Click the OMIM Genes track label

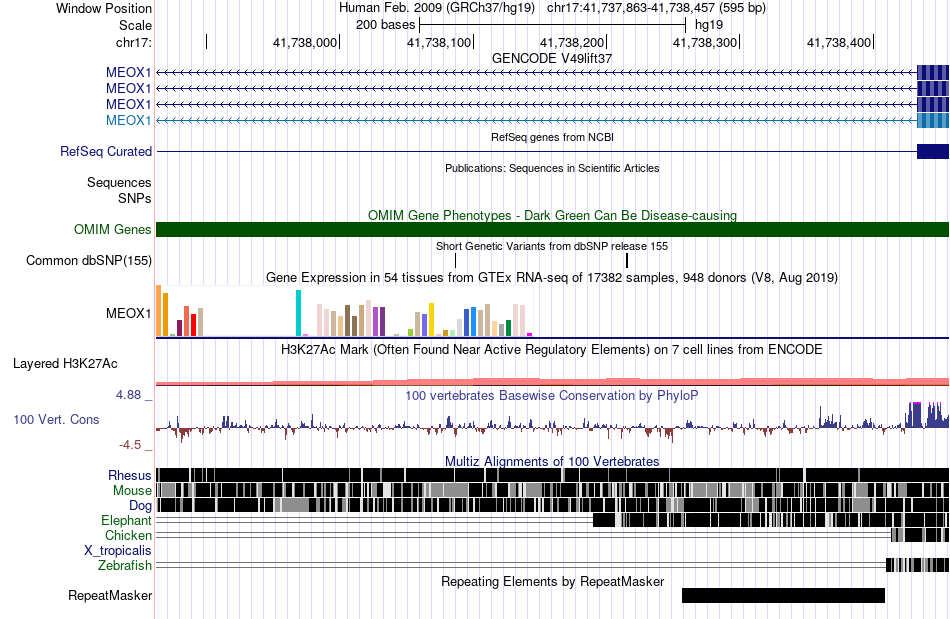coord(113,230)
